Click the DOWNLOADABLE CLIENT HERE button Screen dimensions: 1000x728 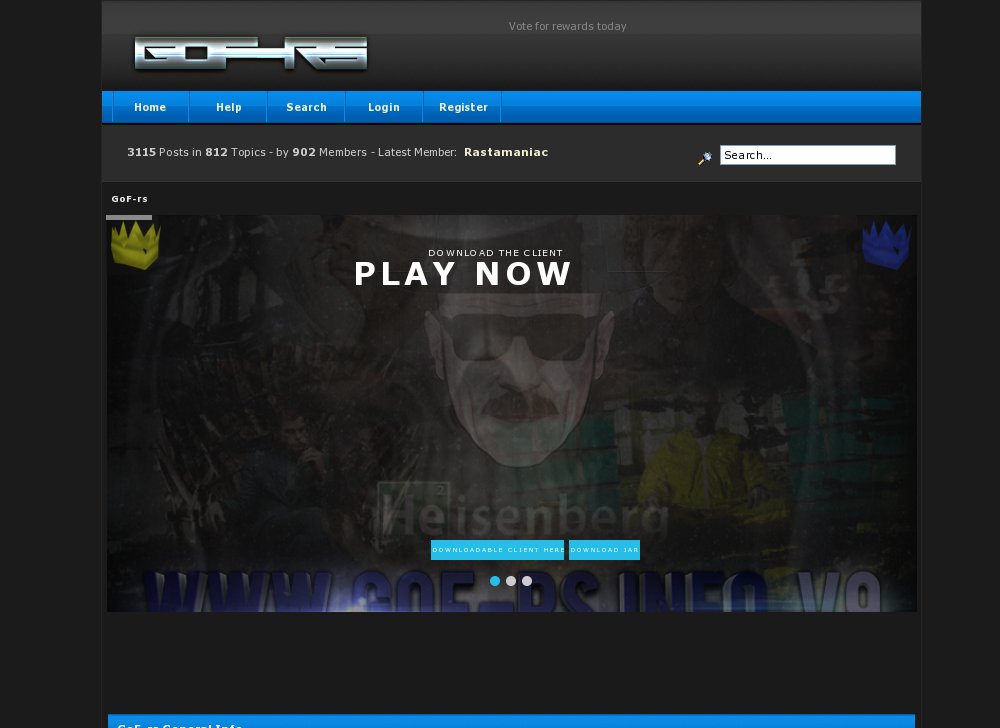(498, 550)
